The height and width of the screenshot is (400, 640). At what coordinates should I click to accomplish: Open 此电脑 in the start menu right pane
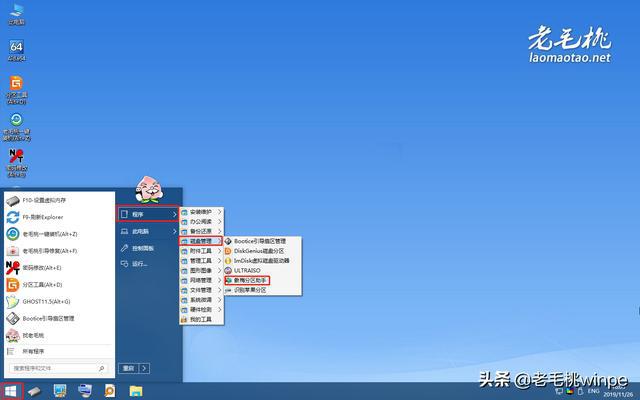tap(148, 231)
